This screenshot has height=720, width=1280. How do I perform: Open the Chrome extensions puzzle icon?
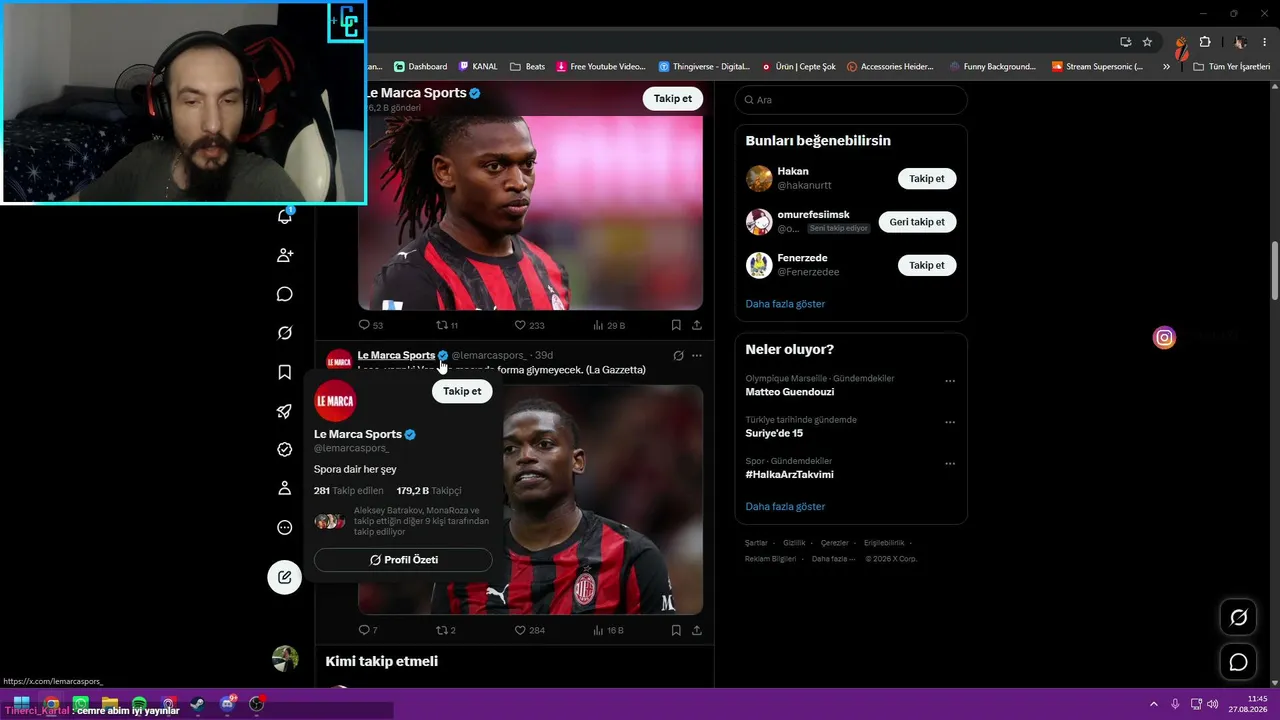[1205, 42]
